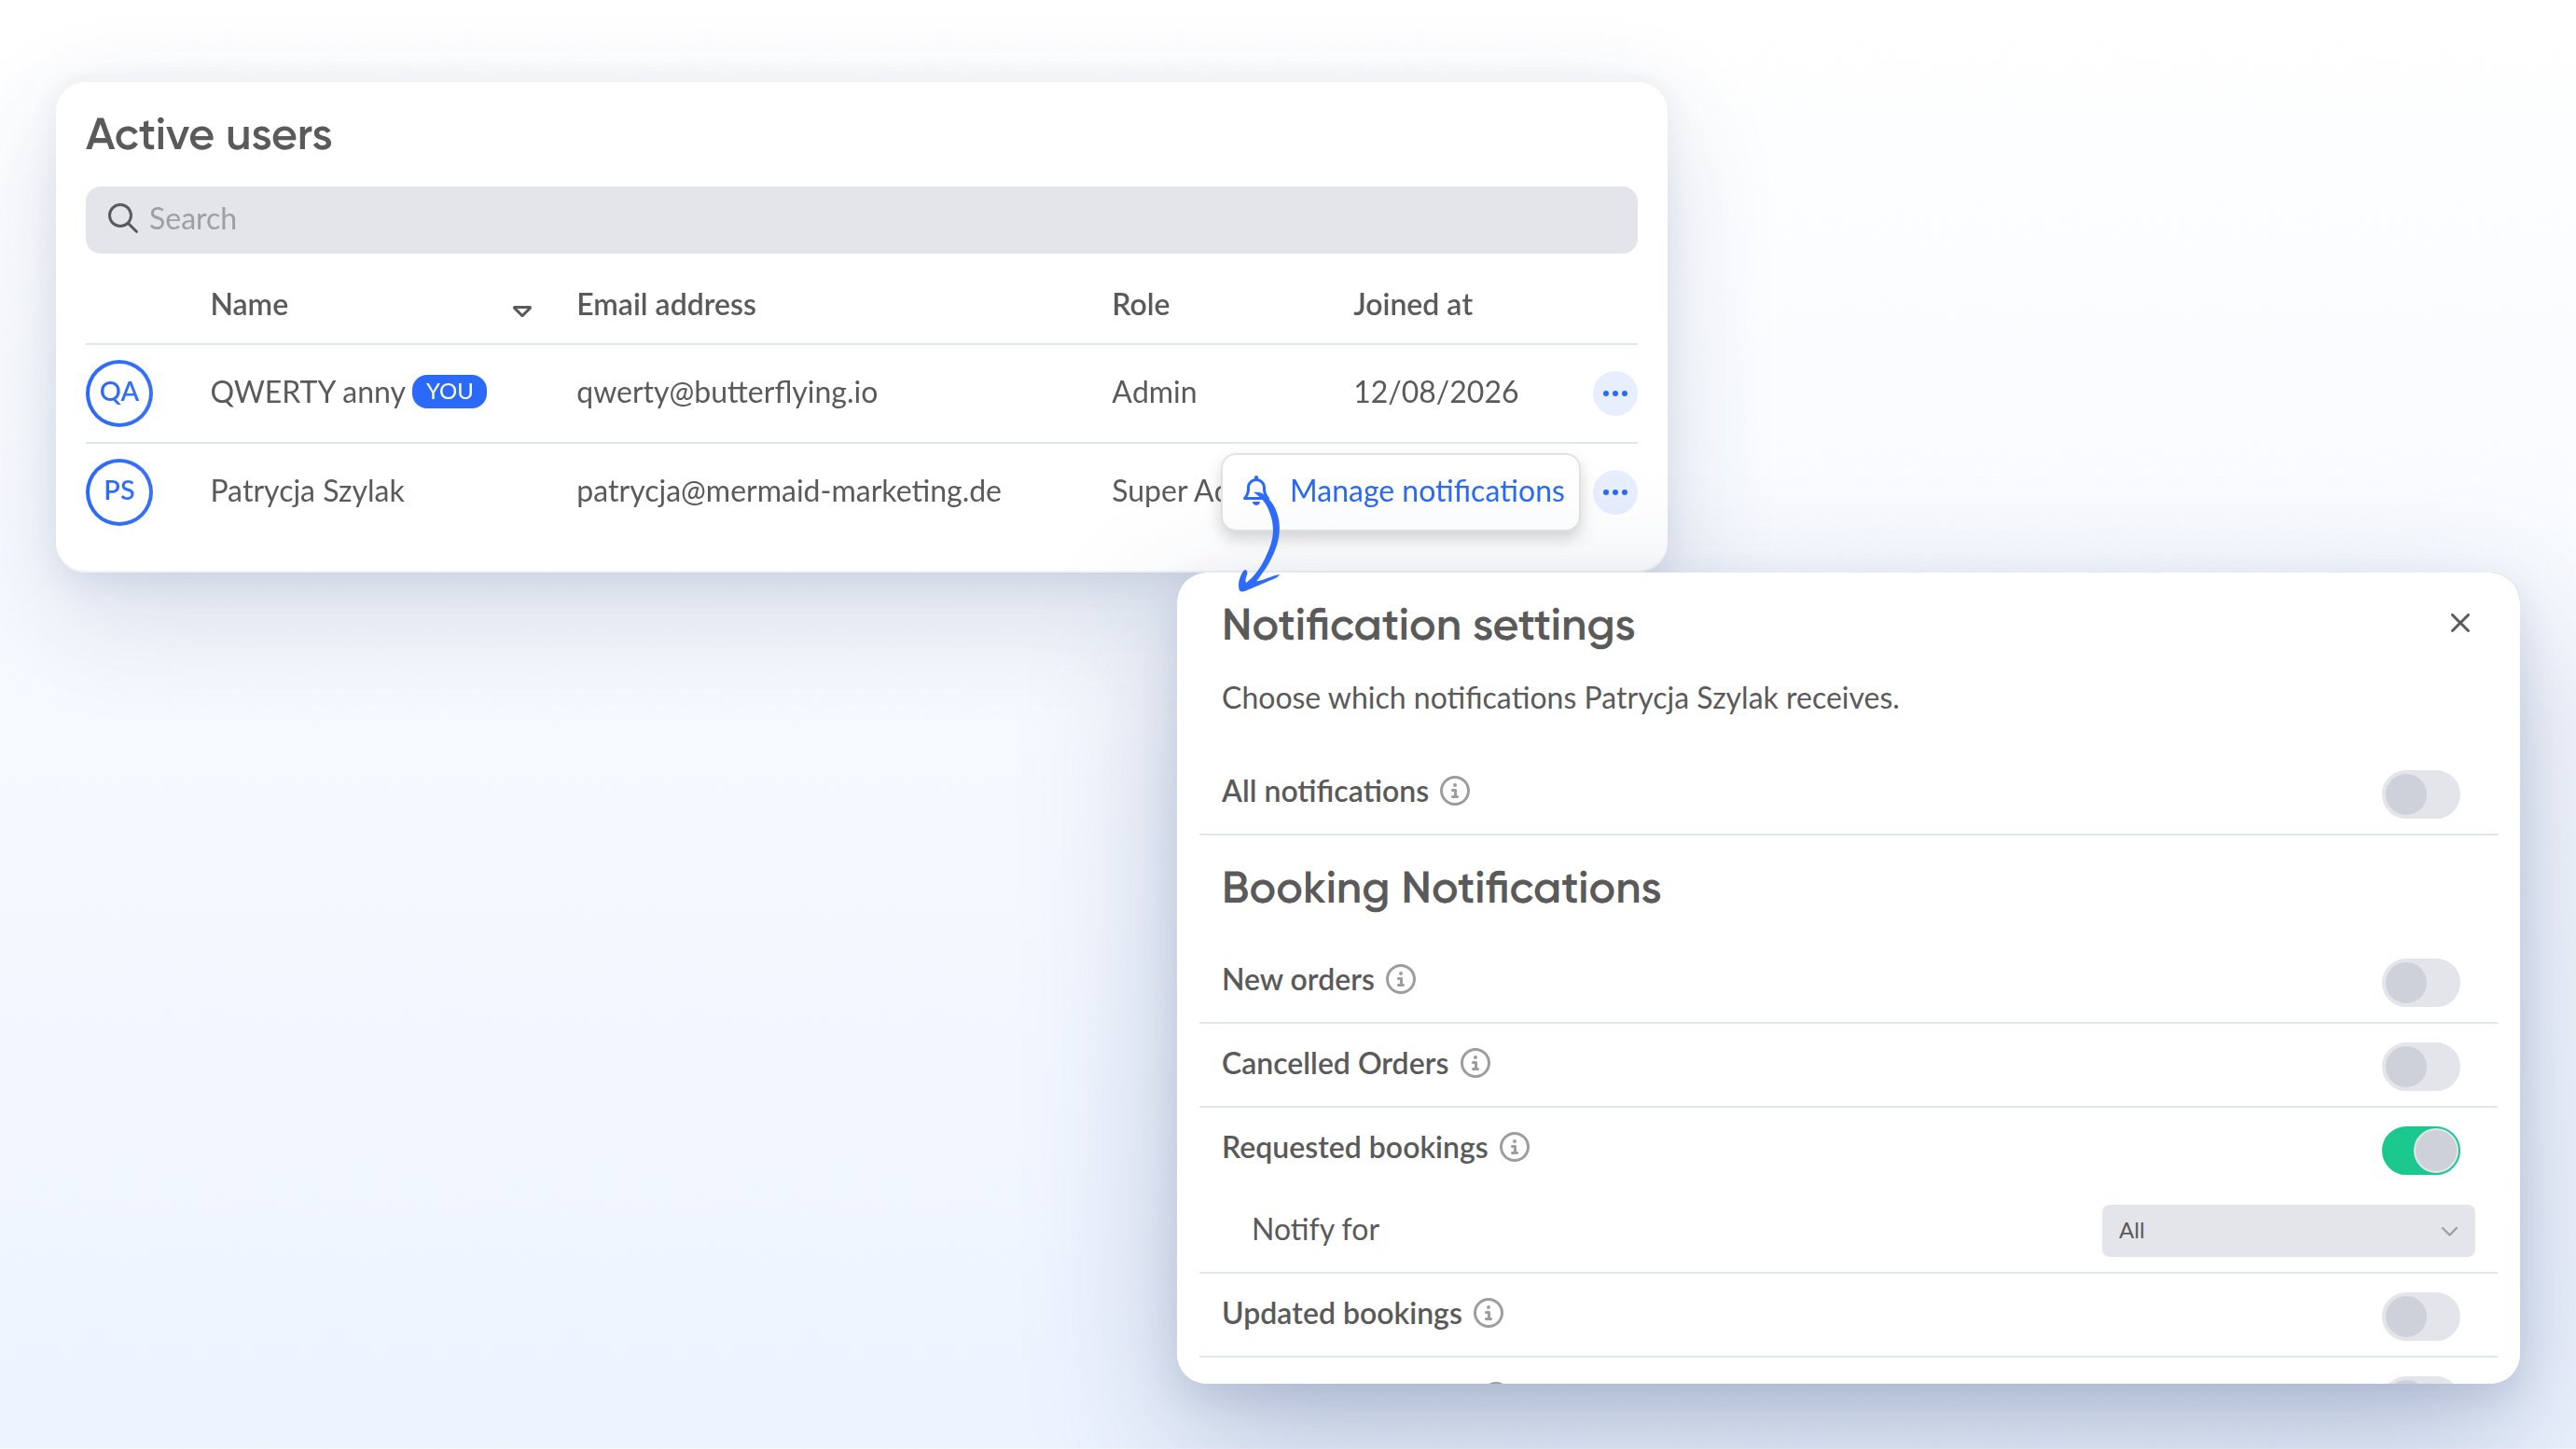Show info for New orders
This screenshot has height=1449, width=2576.
(1400, 979)
